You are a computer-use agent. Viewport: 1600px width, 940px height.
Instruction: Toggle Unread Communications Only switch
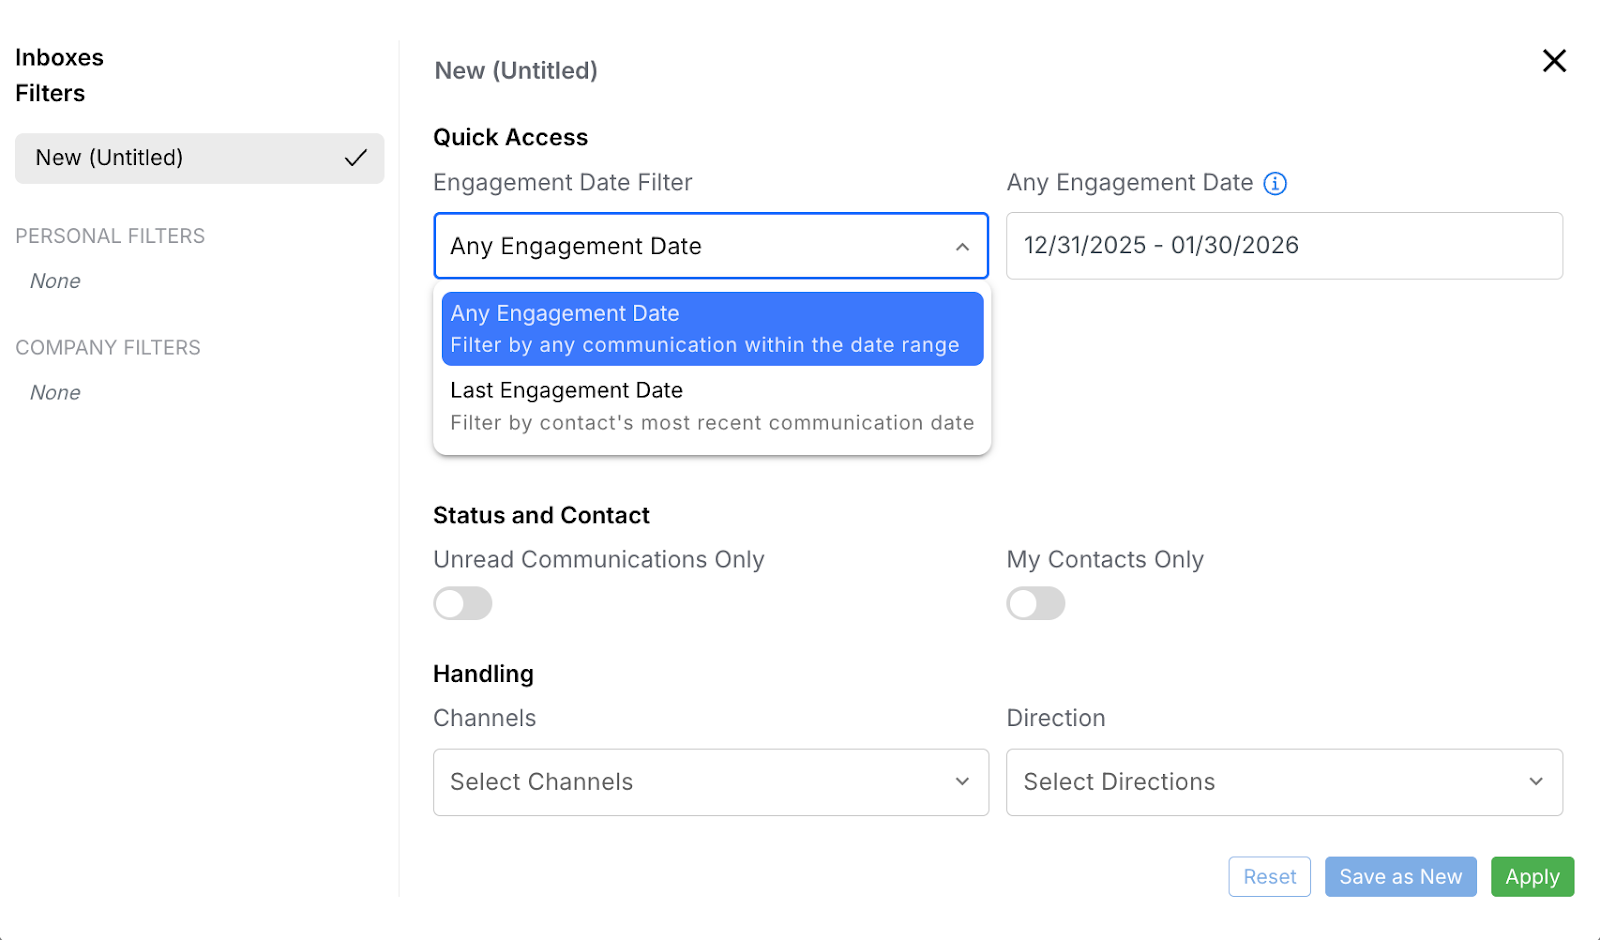[463, 604]
